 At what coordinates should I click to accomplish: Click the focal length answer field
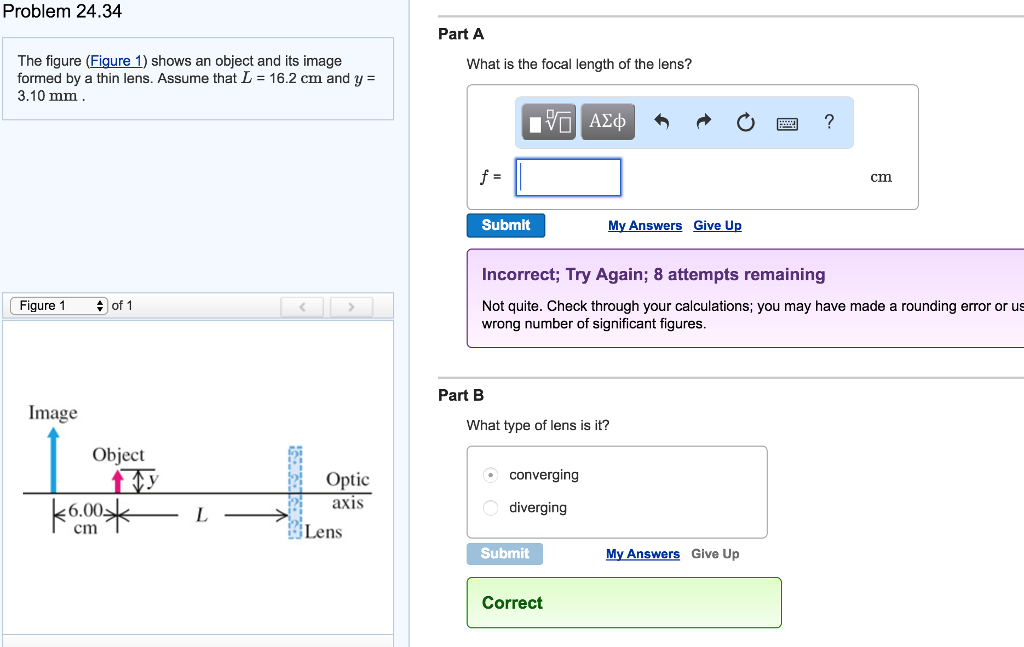point(568,177)
